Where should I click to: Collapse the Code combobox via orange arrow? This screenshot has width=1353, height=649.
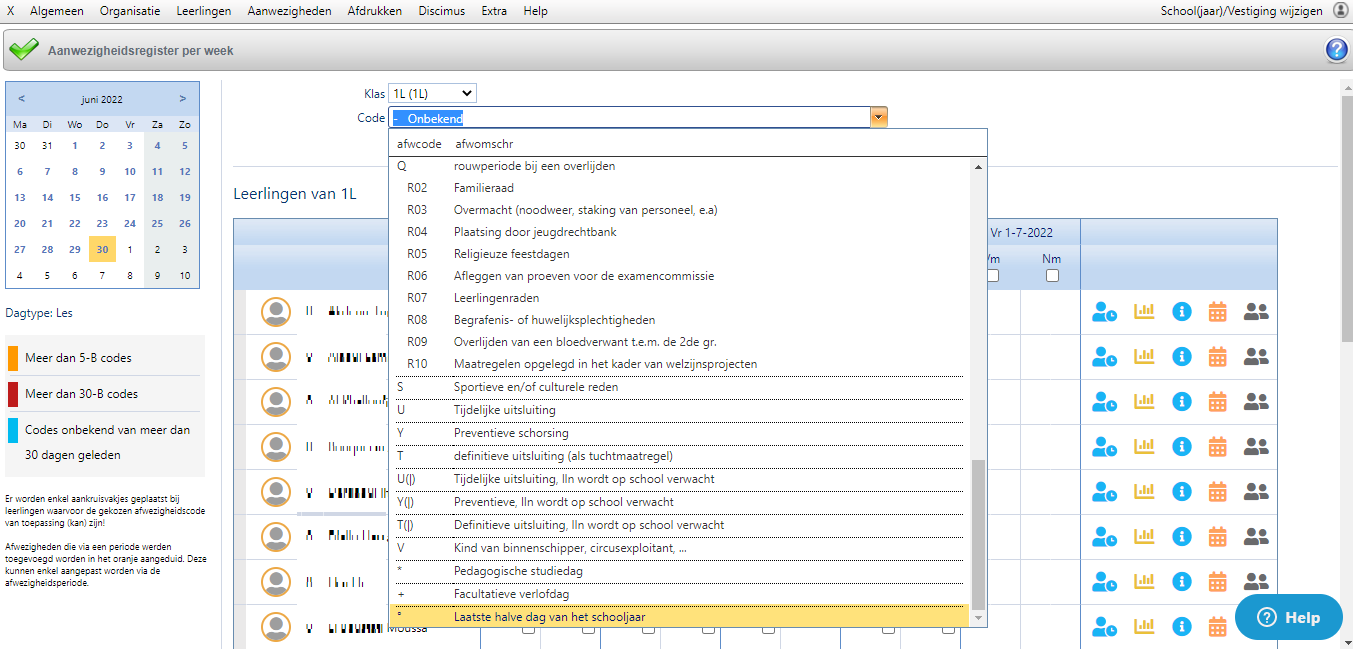878,118
